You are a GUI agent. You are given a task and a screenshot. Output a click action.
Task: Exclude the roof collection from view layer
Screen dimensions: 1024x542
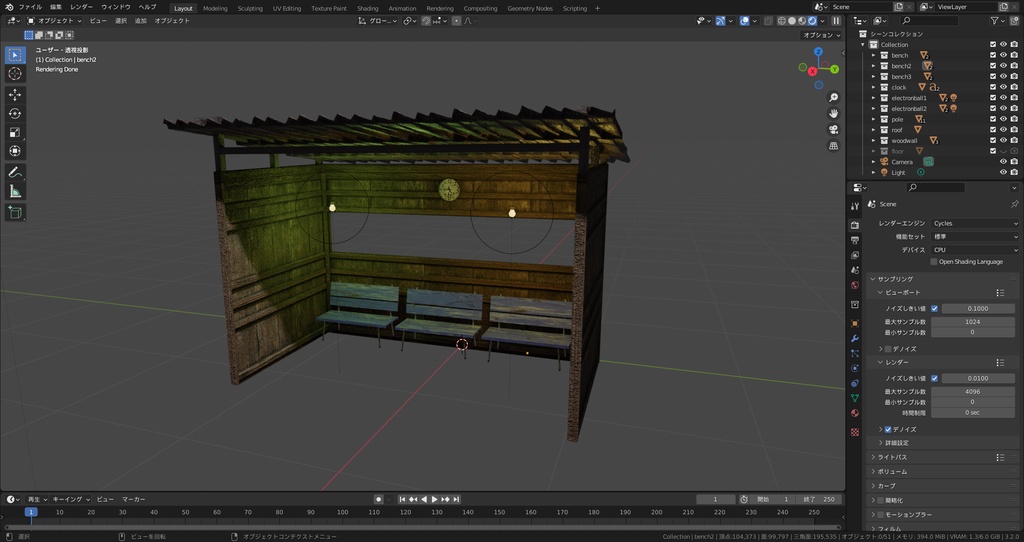(x=993, y=130)
